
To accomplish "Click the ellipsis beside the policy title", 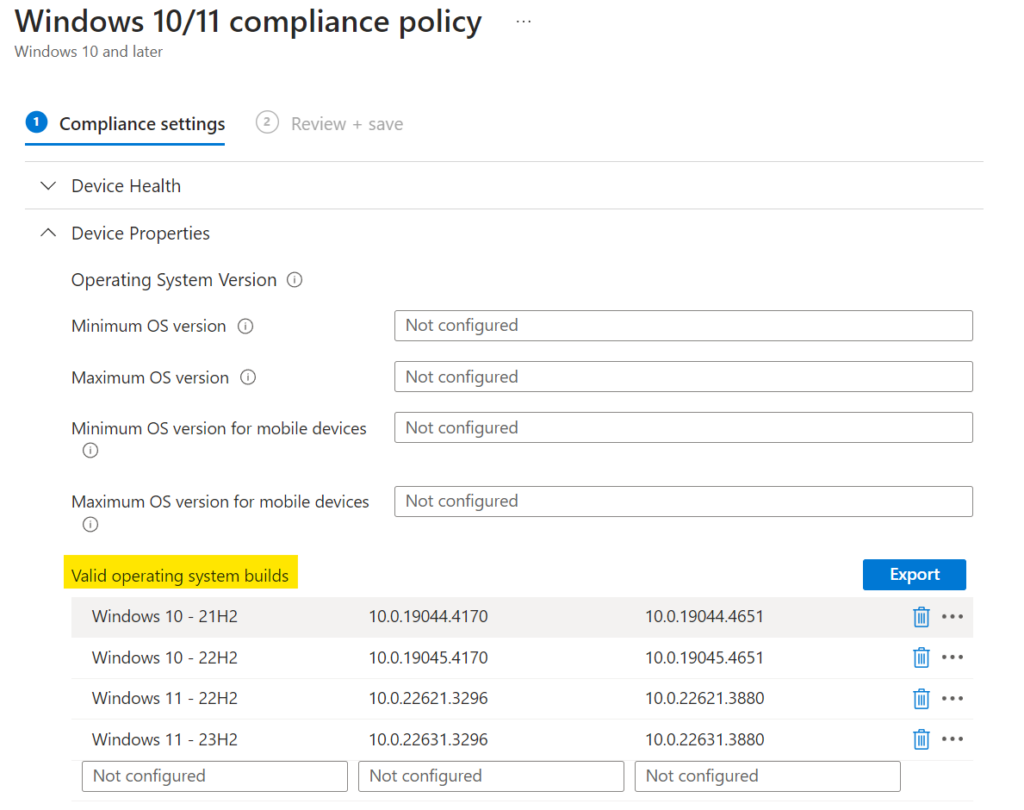I will [x=523, y=20].
